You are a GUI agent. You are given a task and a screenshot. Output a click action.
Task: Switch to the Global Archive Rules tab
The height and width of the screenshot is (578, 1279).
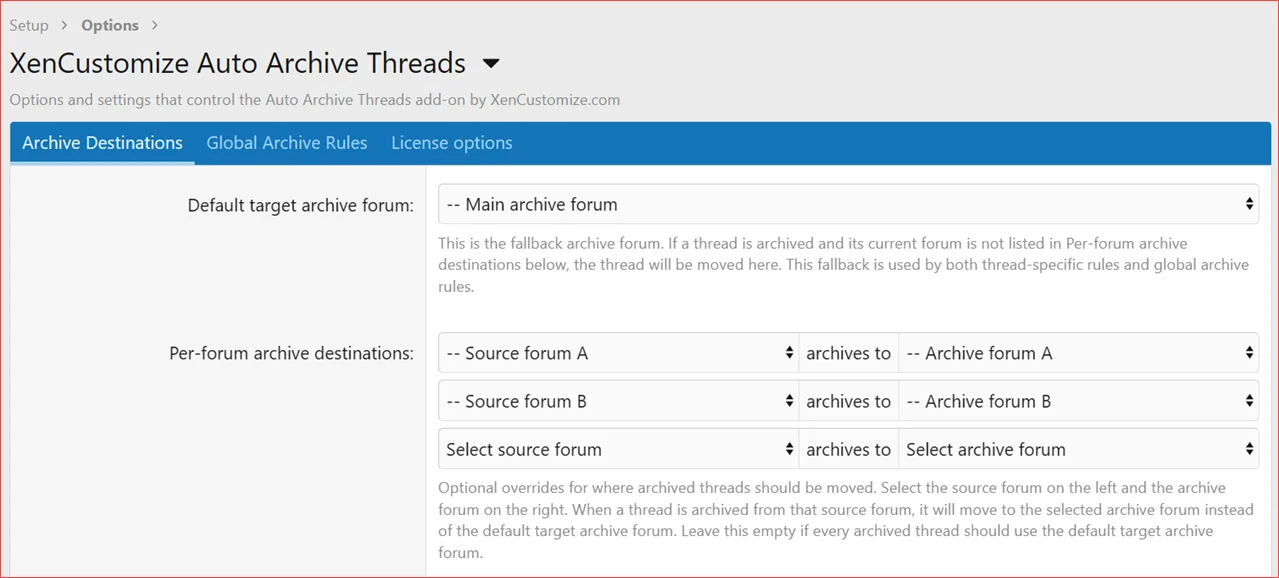coord(287,143)
